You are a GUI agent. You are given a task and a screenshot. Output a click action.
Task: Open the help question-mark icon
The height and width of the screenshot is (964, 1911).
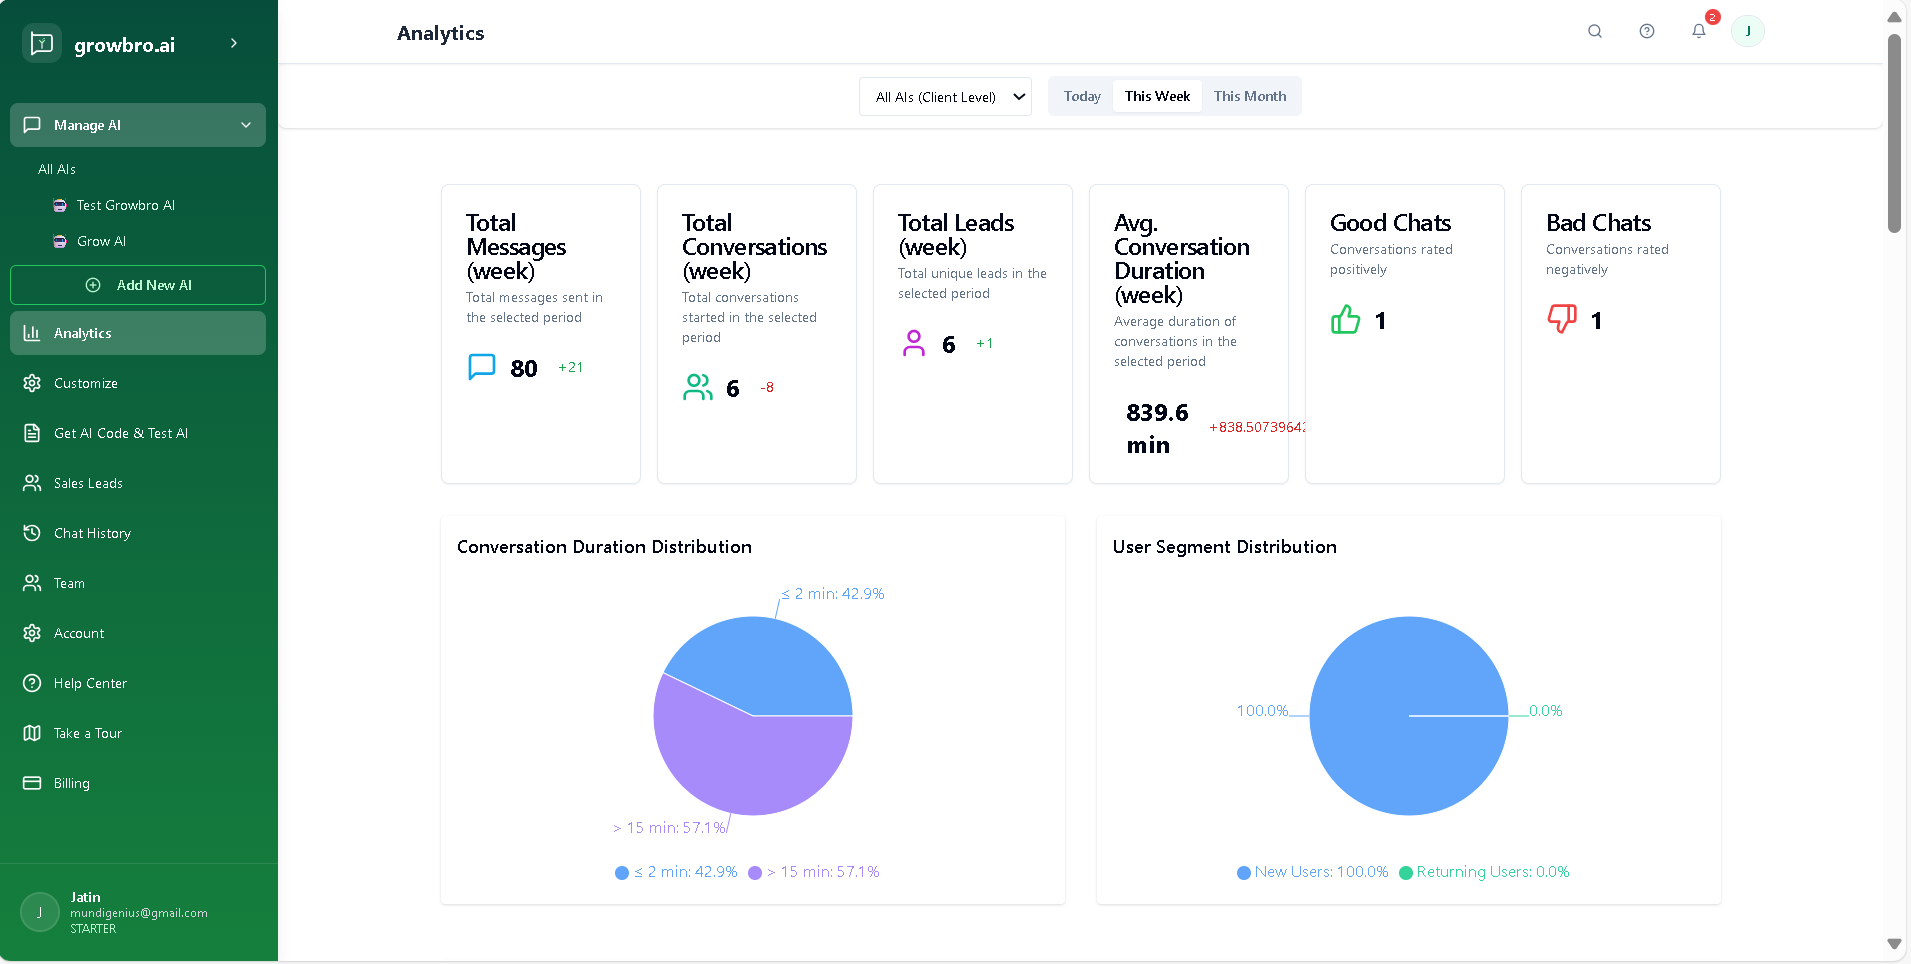point(1647,31)
